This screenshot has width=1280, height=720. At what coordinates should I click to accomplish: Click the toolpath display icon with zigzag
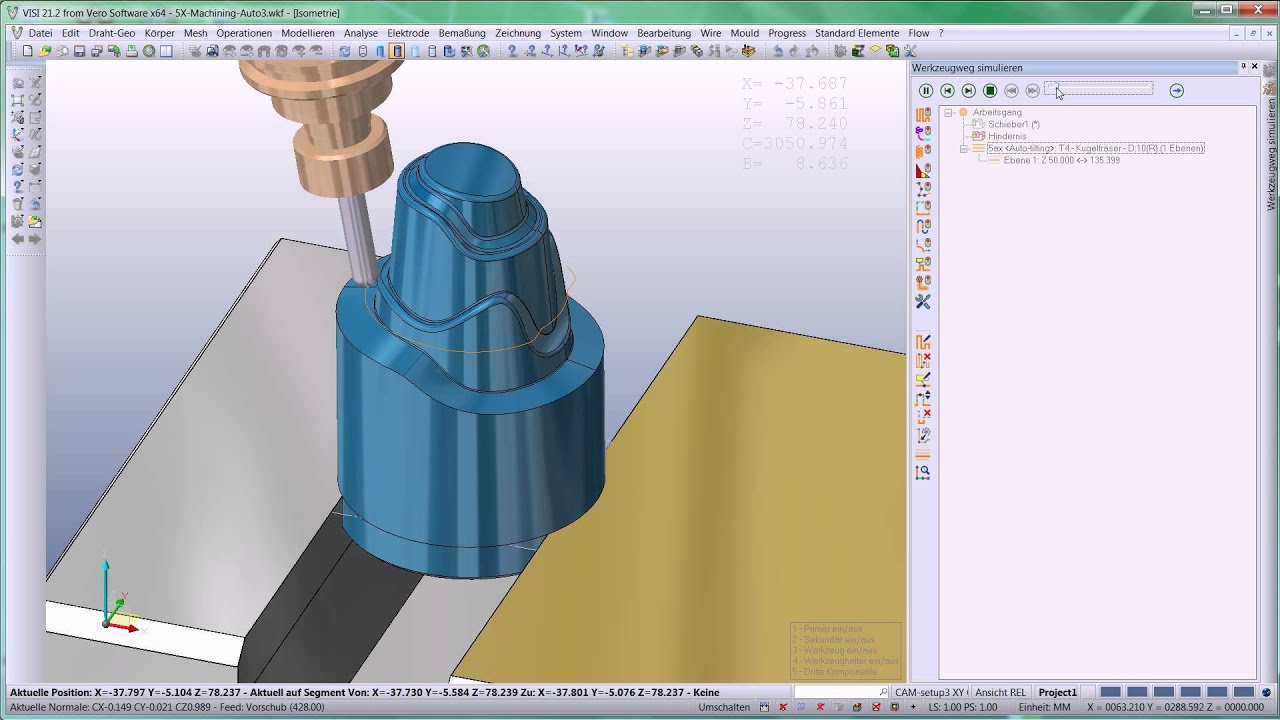coord(923,114)
